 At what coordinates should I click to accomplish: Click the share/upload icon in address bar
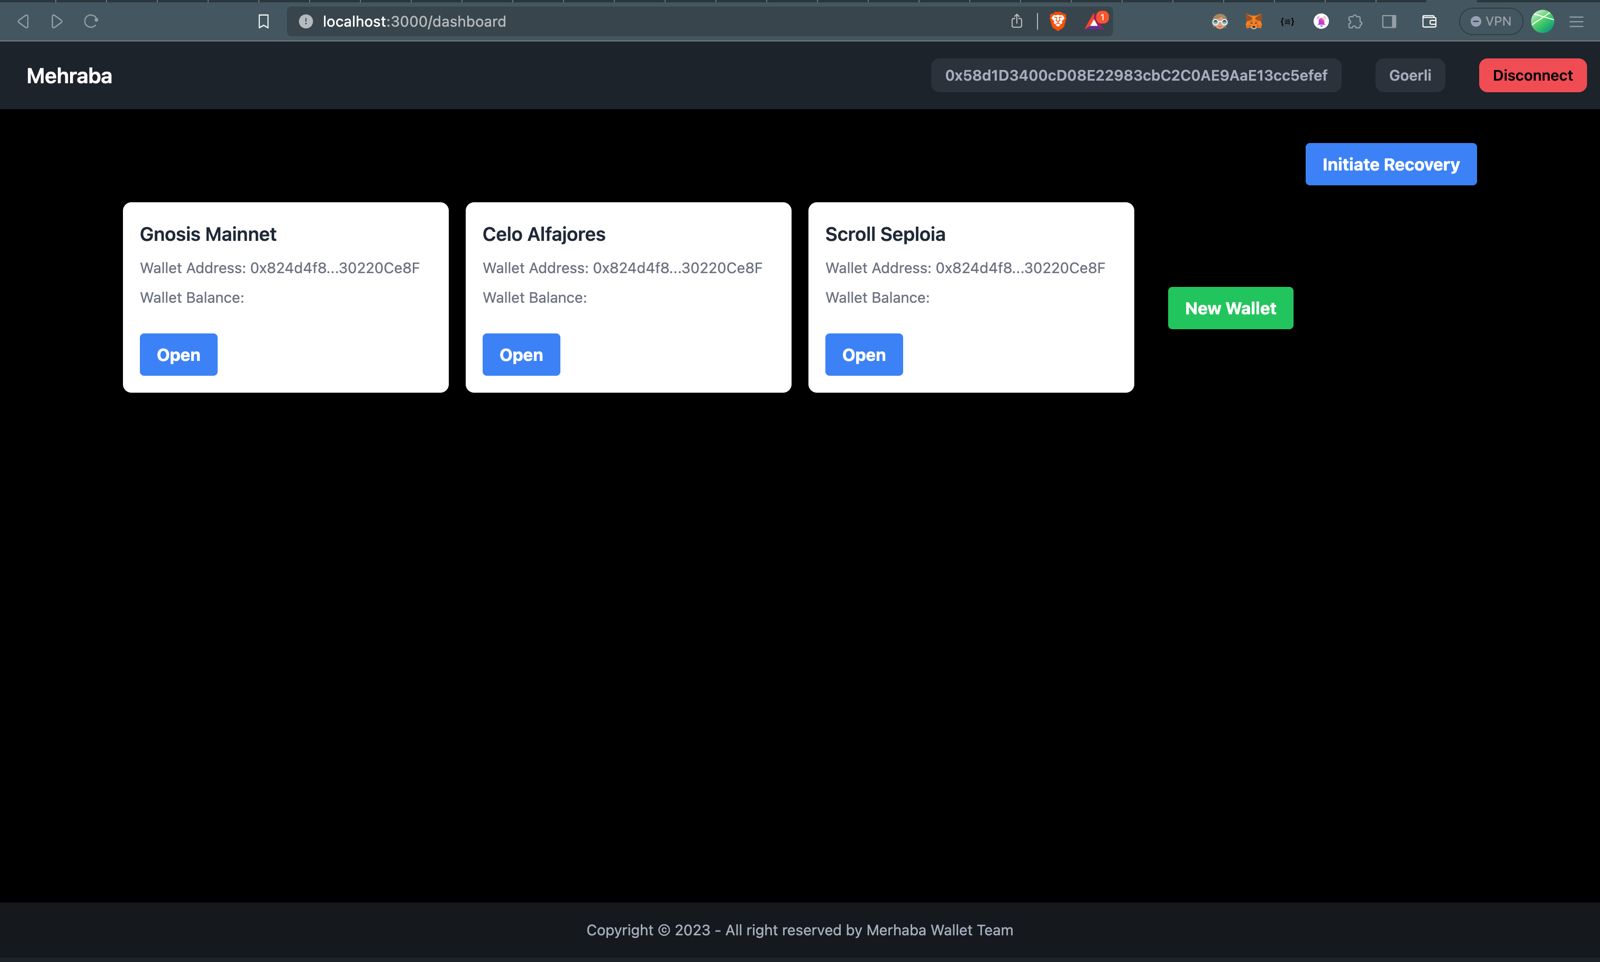[x=1016, y=20]
